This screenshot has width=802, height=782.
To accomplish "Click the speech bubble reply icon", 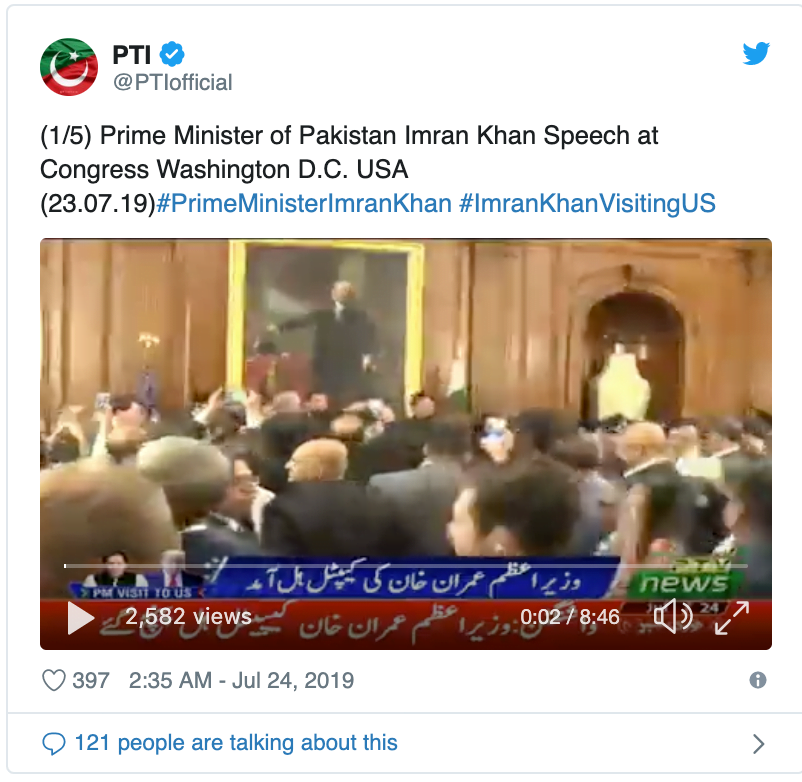I will tap(54, 744).
